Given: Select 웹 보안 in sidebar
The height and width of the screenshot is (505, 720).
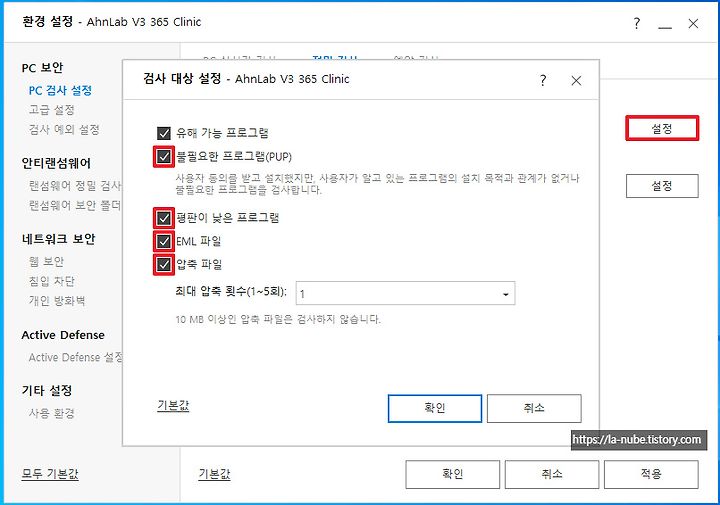Looking at the screenshot, I should pyautogui.click(x=46, y=262).
